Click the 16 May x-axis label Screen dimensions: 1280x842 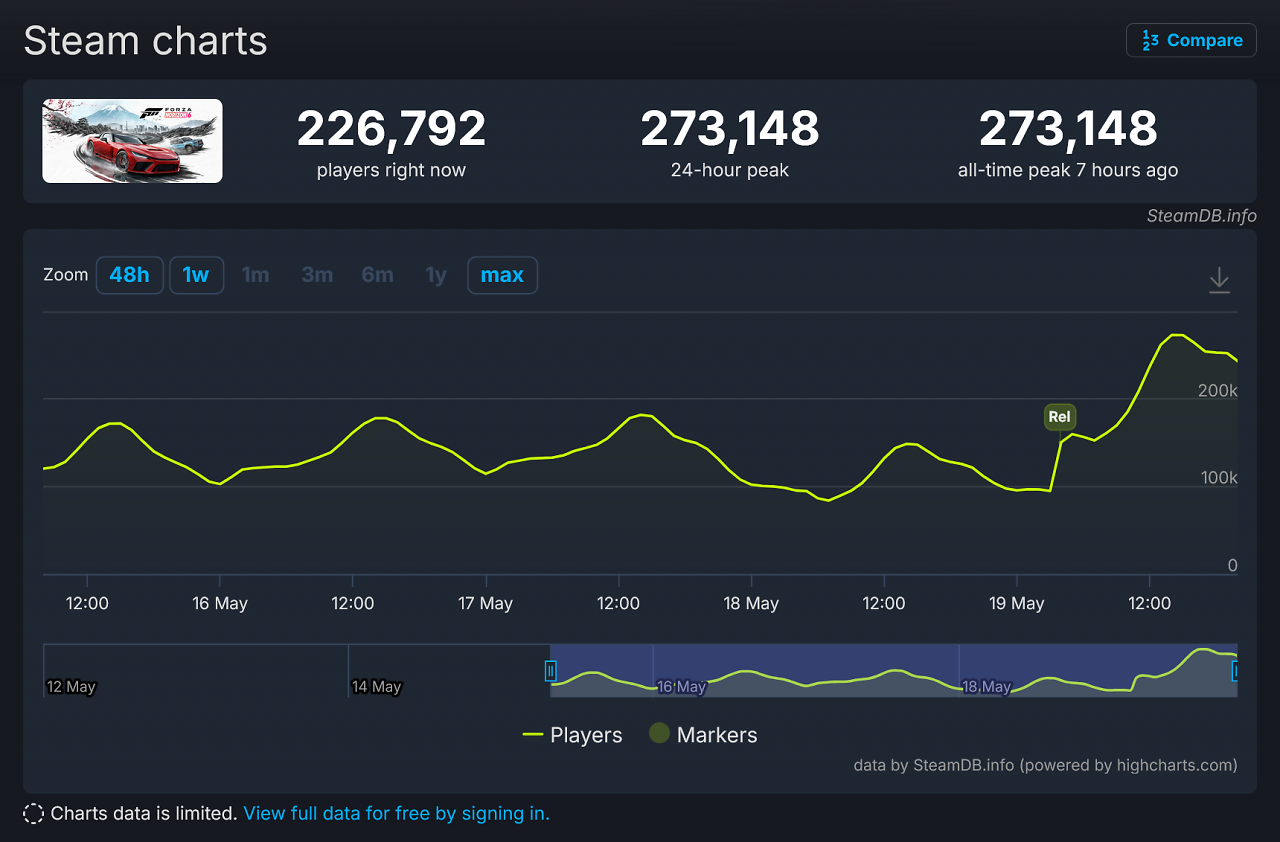(x=220, y=603)
